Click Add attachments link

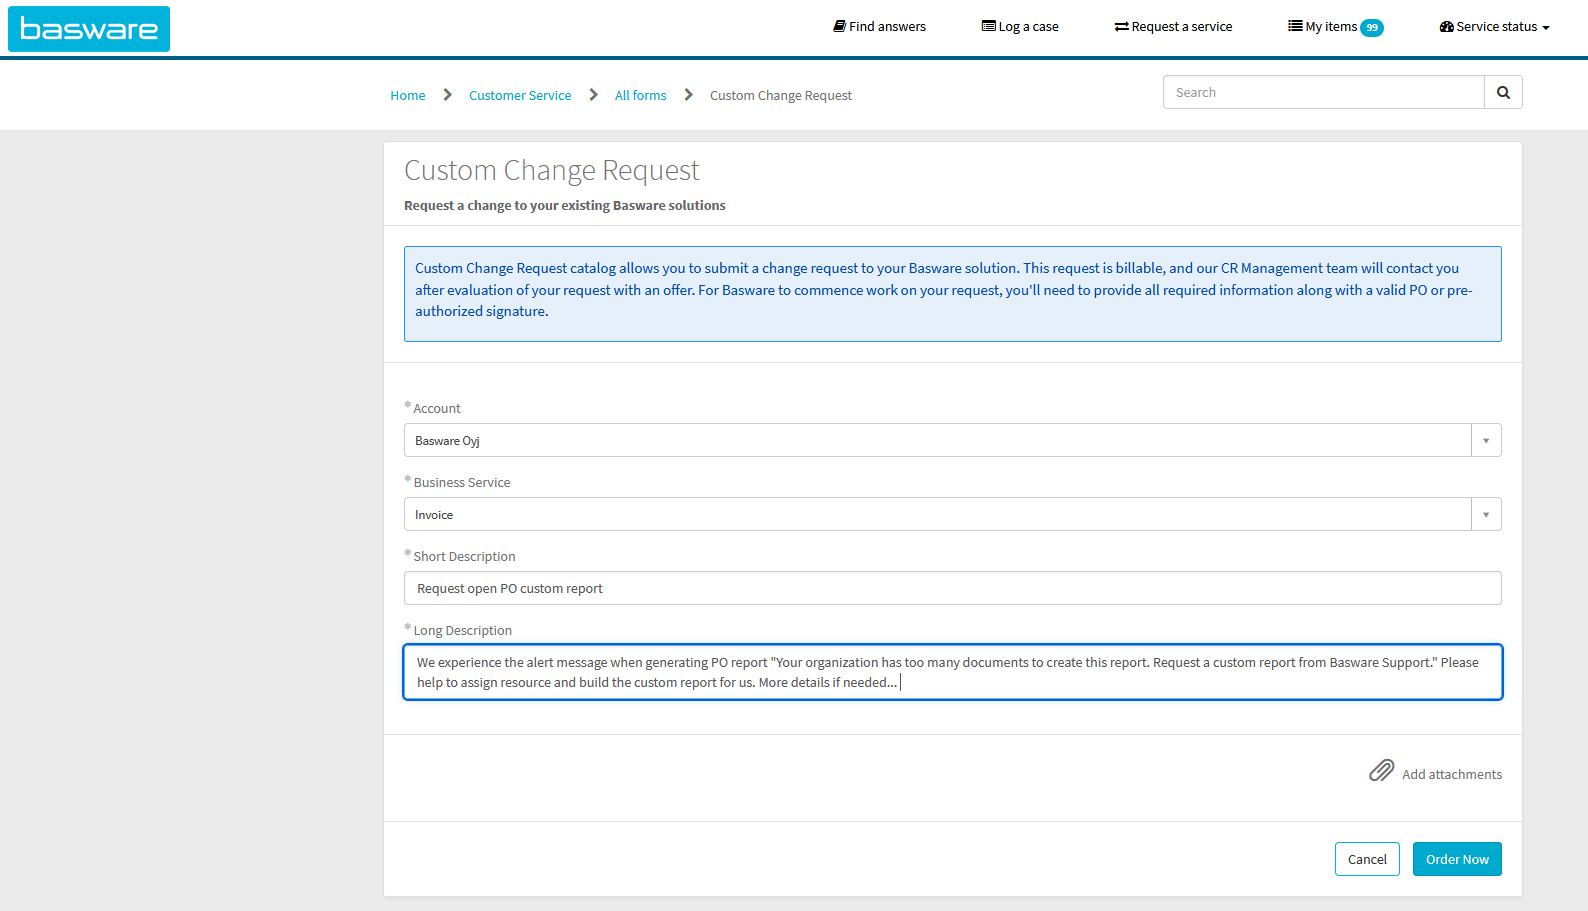coord(1452,775)
